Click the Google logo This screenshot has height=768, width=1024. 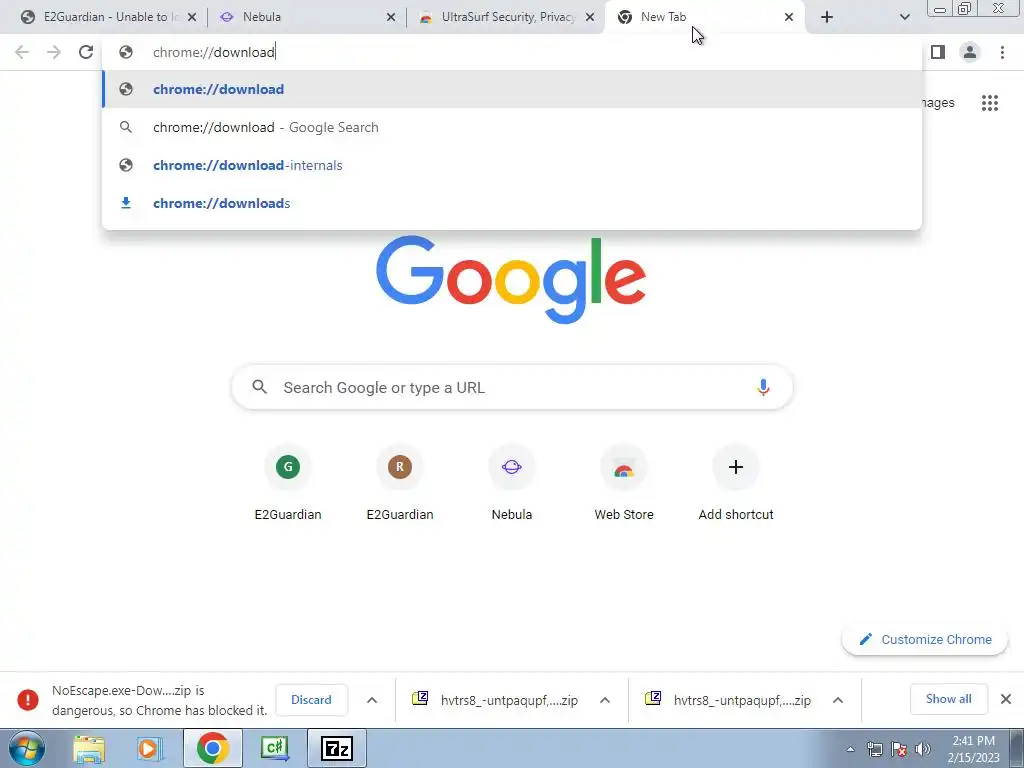pyautogui.click(x=511, y=280)
